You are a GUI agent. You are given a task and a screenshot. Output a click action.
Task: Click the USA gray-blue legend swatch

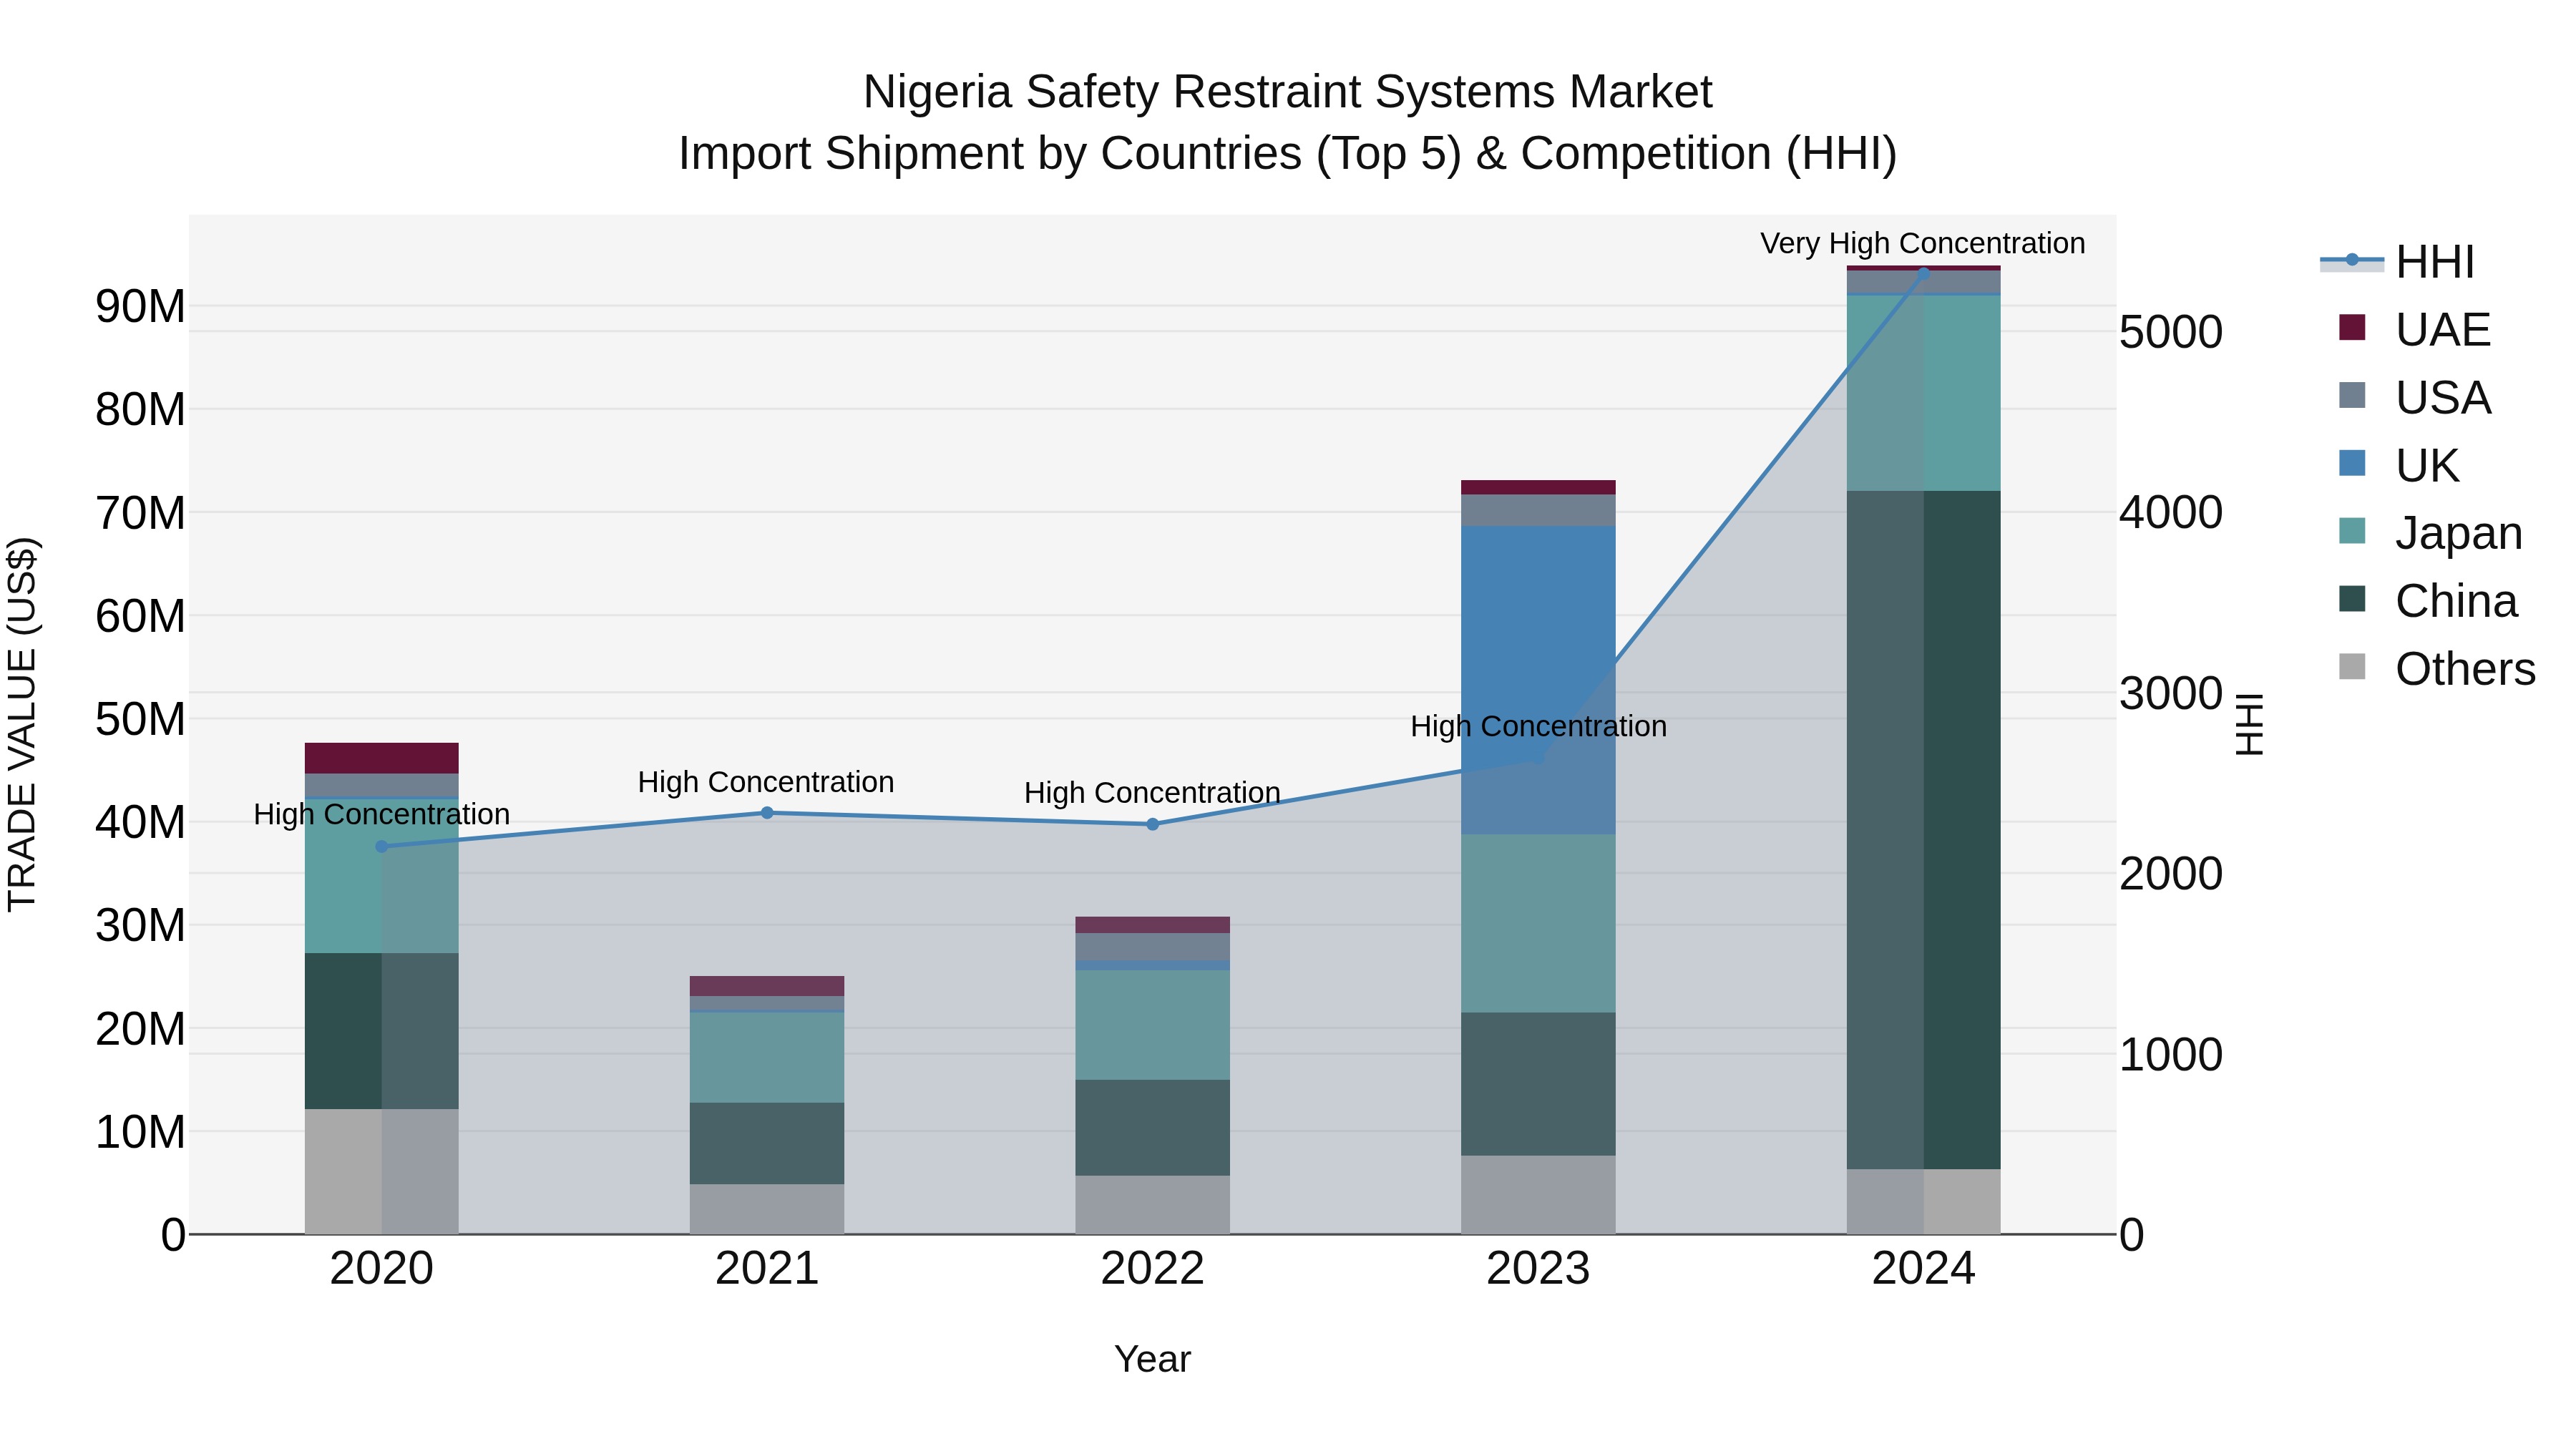pos(2352,396)
